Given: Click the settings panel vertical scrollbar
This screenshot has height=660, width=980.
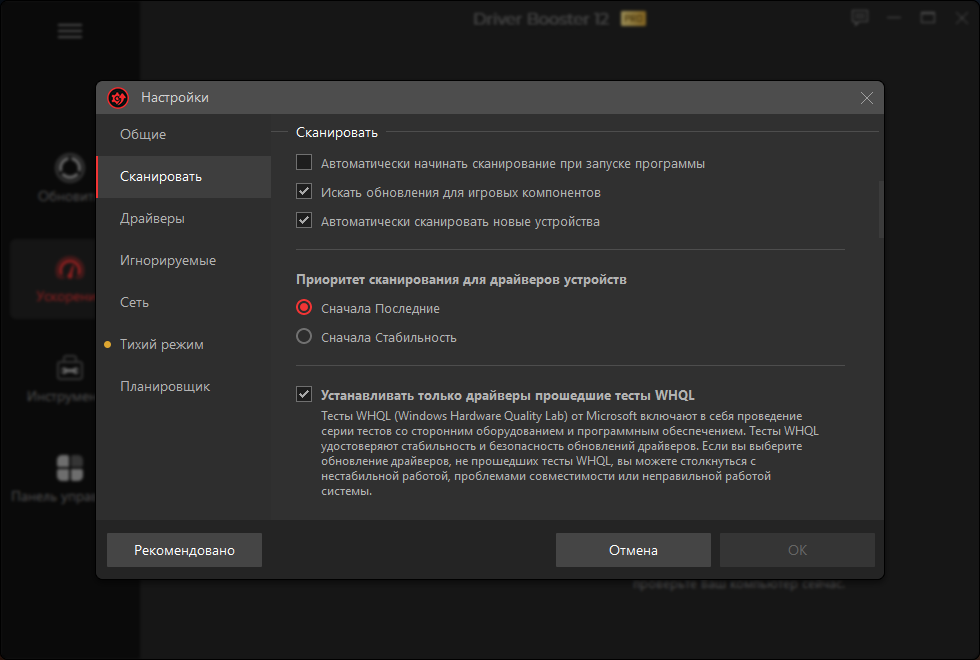Looking at the screenshot, I should pos(880,210).
